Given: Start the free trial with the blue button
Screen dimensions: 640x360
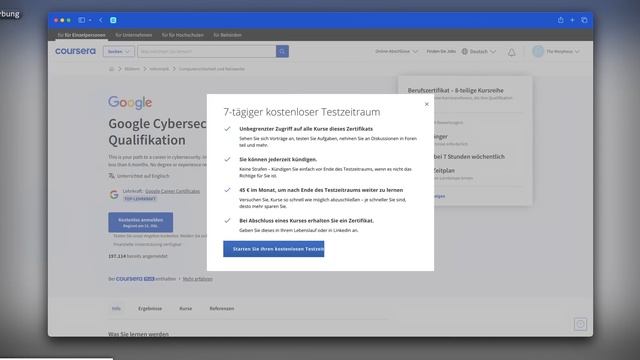Looking at the screenshot, I should point(273,249).
